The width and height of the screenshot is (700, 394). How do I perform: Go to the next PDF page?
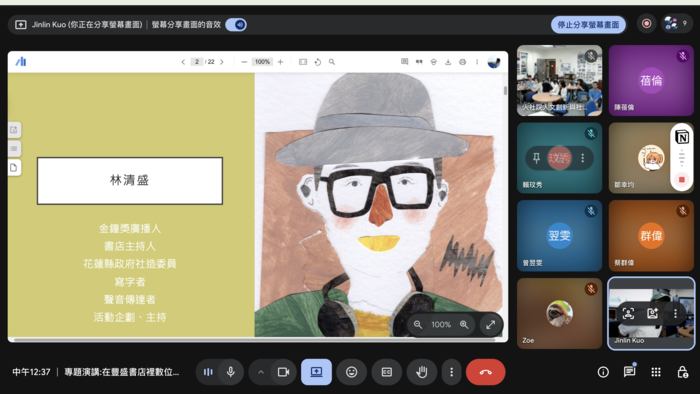click(222, 62)
